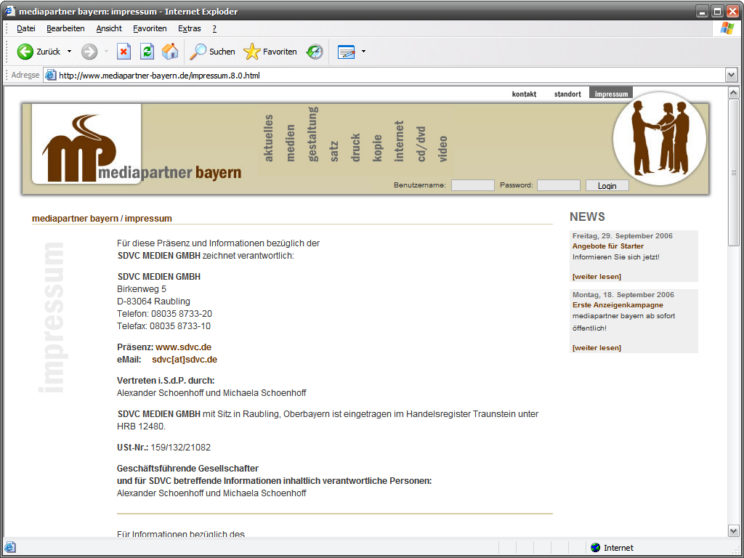This screenshot has width=744, height=558.
Task: Click the USt-Nr. 159/132/21082 text
Action: point(164,447)
